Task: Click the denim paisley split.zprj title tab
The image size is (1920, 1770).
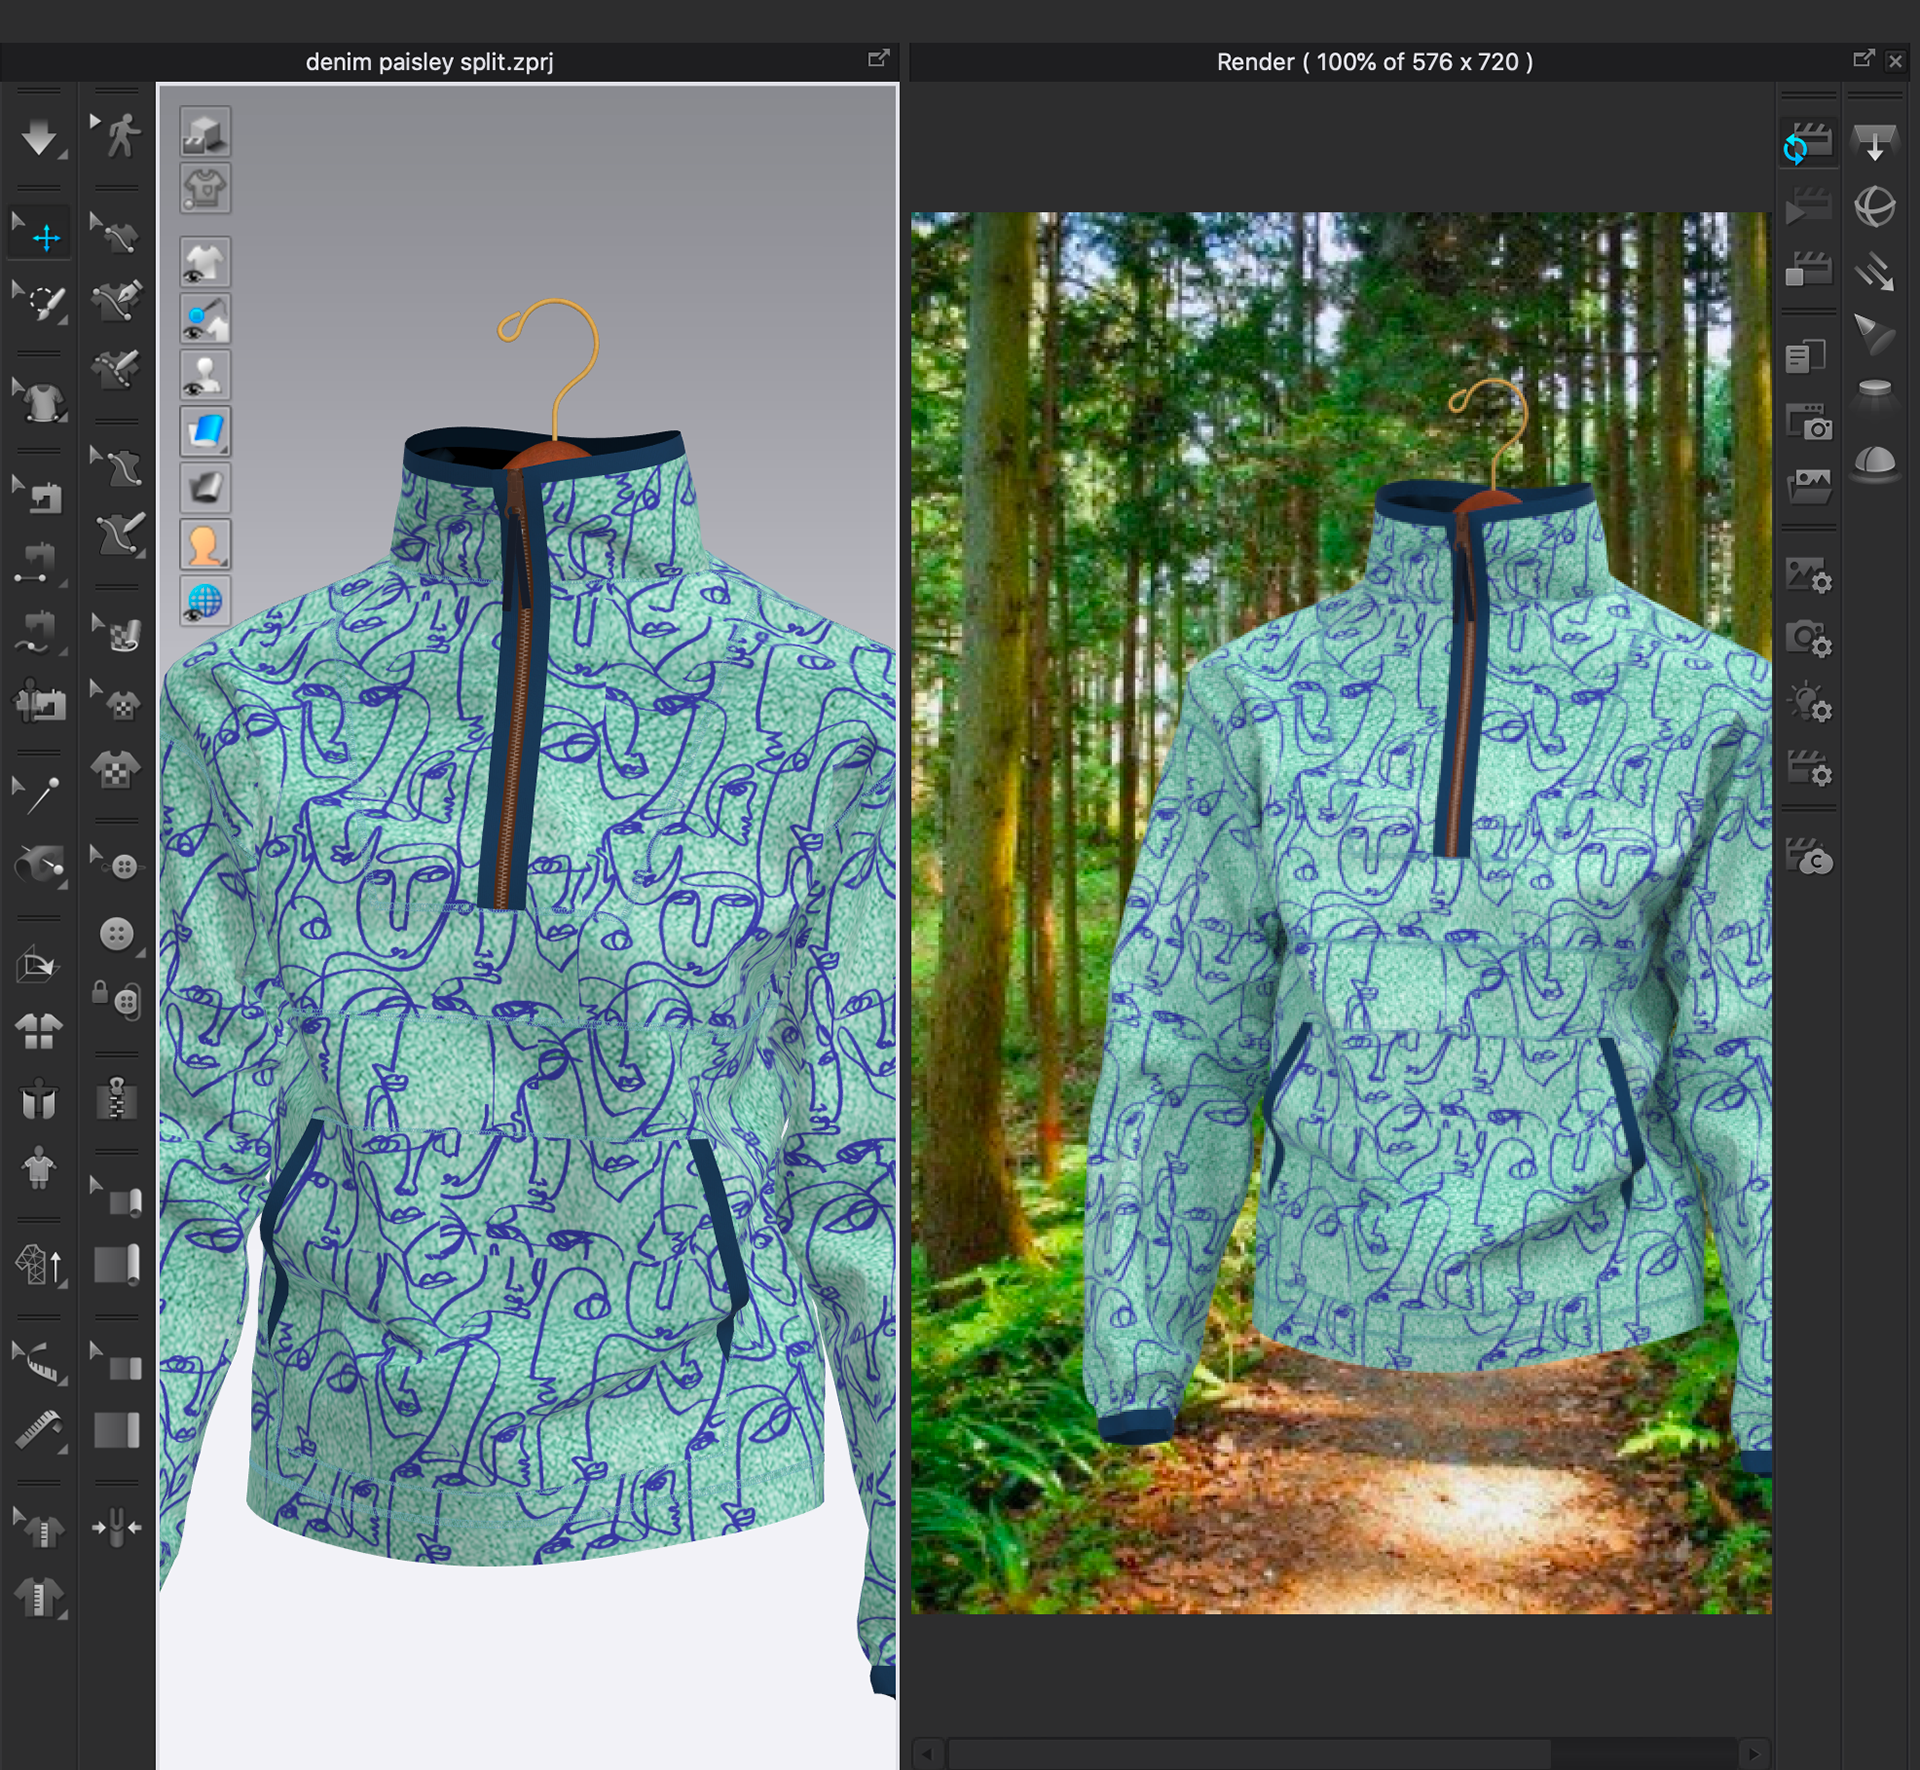Action: [429, 62]
